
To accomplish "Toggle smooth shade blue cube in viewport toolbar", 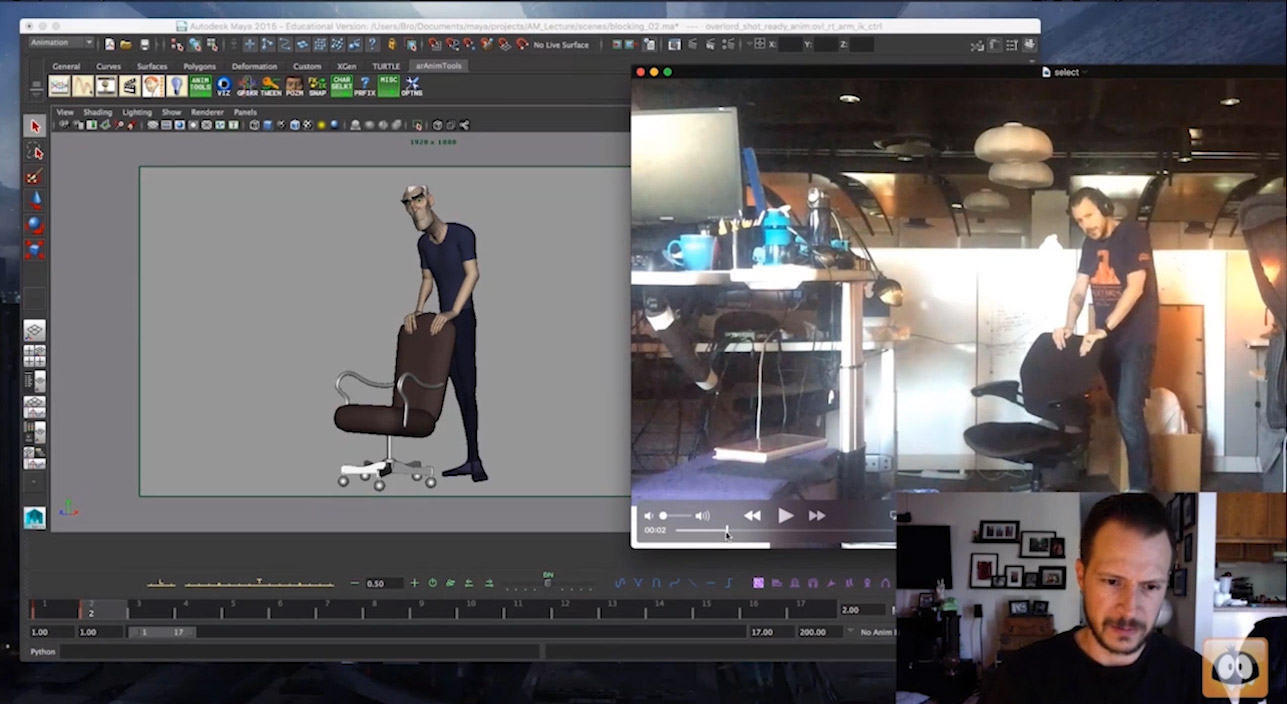I will (x=267, y=125).
